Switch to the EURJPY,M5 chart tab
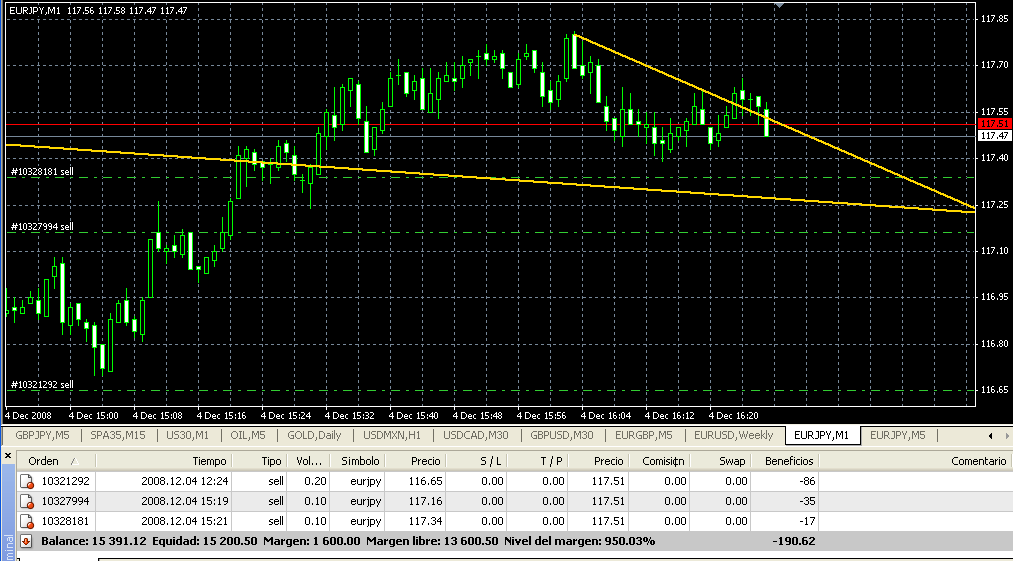Viewport: 1013px width, 561px height. 897,436
